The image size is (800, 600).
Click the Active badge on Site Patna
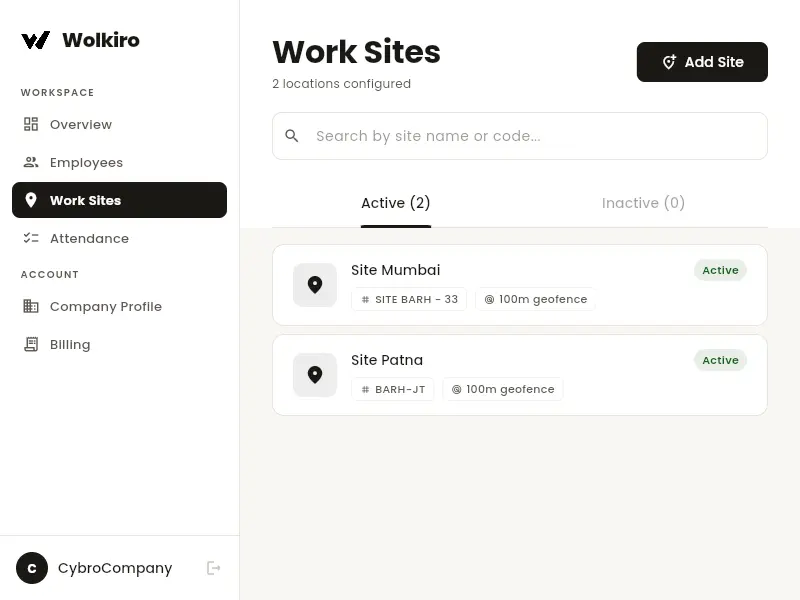pyautogui.click(x=720, y=360)
